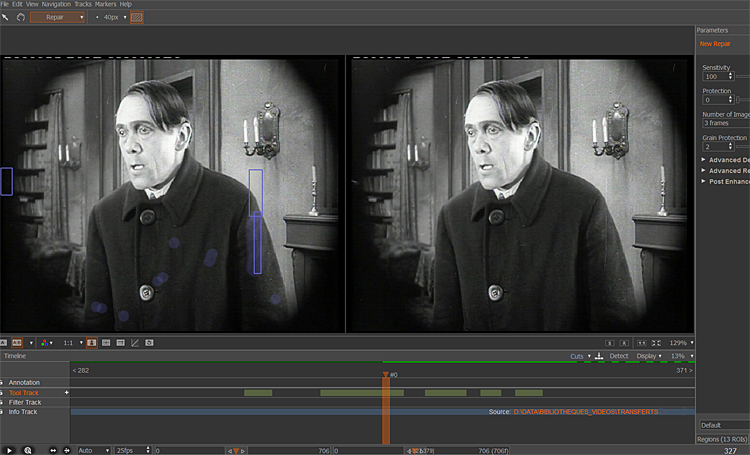
Task: Toggle the highlighted overlay display icon
Action: point(91,343)
